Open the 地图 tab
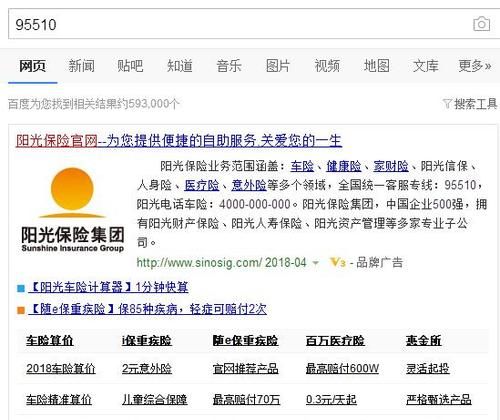Screen dimensions: 500x420 coord(377,66)
